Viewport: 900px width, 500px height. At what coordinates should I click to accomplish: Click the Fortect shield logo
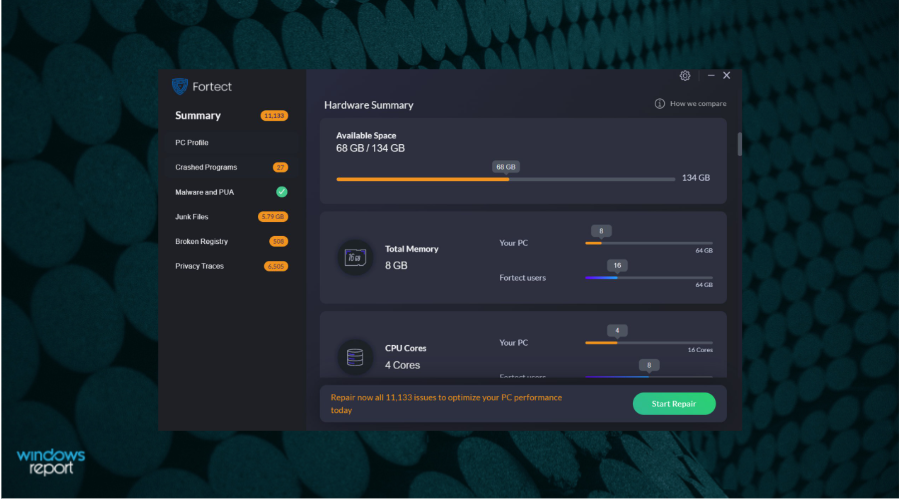pos(180,87)
